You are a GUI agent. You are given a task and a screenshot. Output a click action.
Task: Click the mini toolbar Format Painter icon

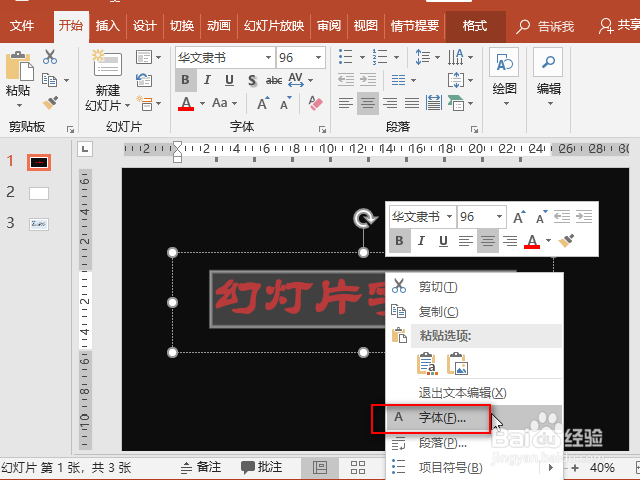coord(566,241)
